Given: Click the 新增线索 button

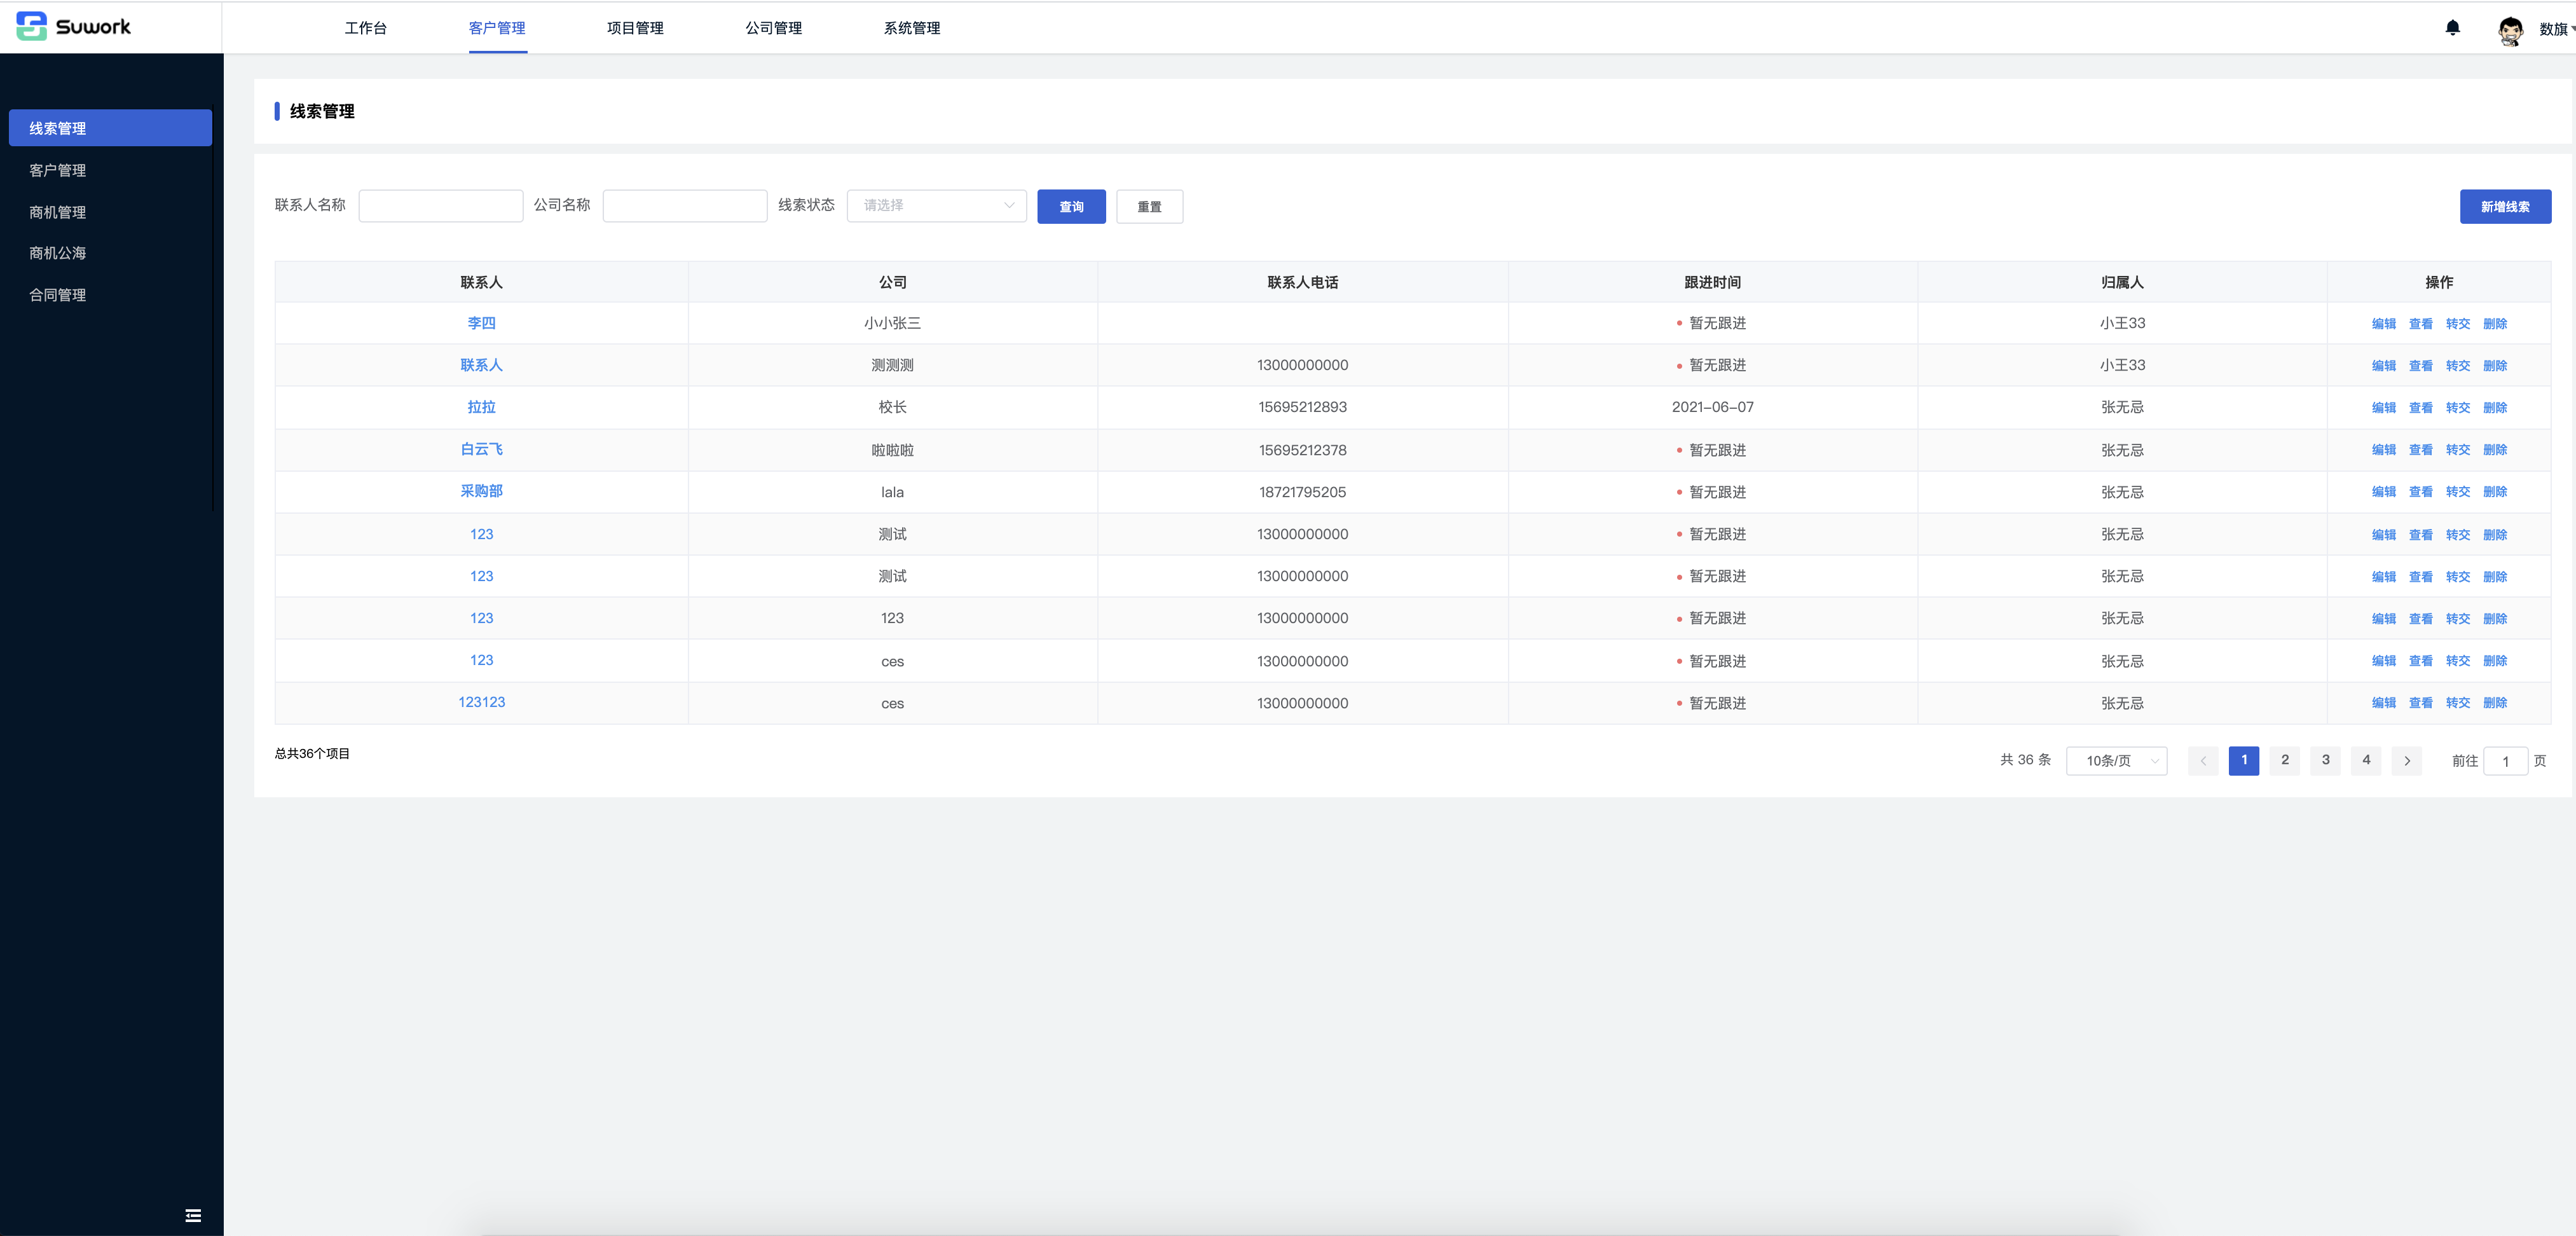Looking at the screenshot, I should [x=2505, y=206].
